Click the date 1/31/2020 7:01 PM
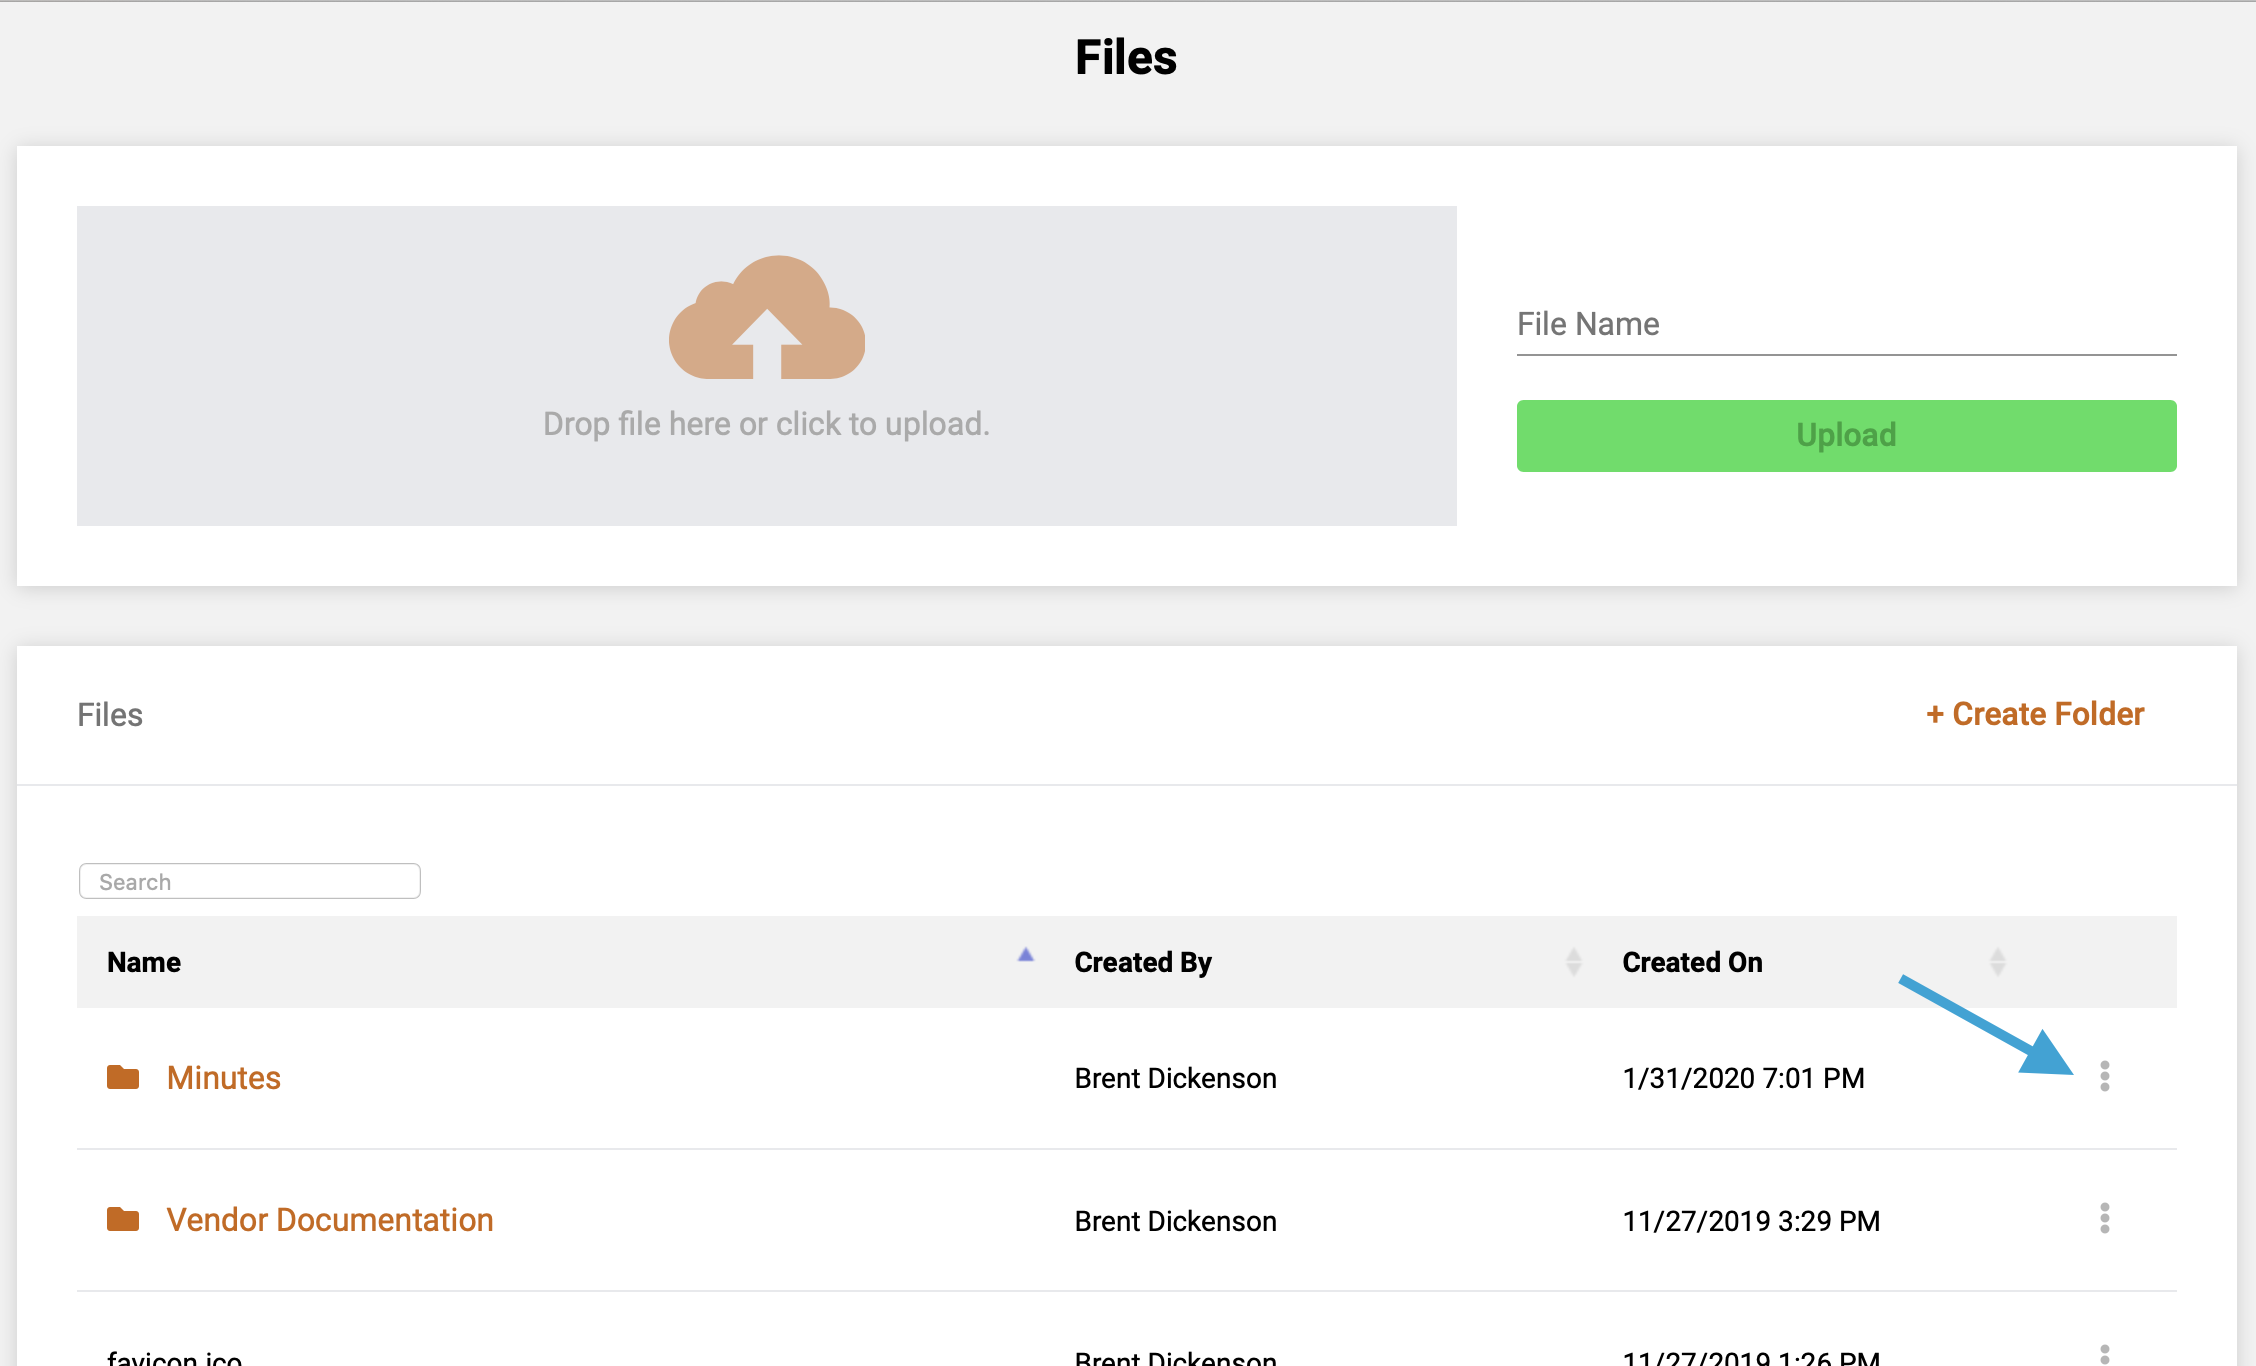The width and height of the screenshot is (2256, 1366). (x=1743, y=1078)
